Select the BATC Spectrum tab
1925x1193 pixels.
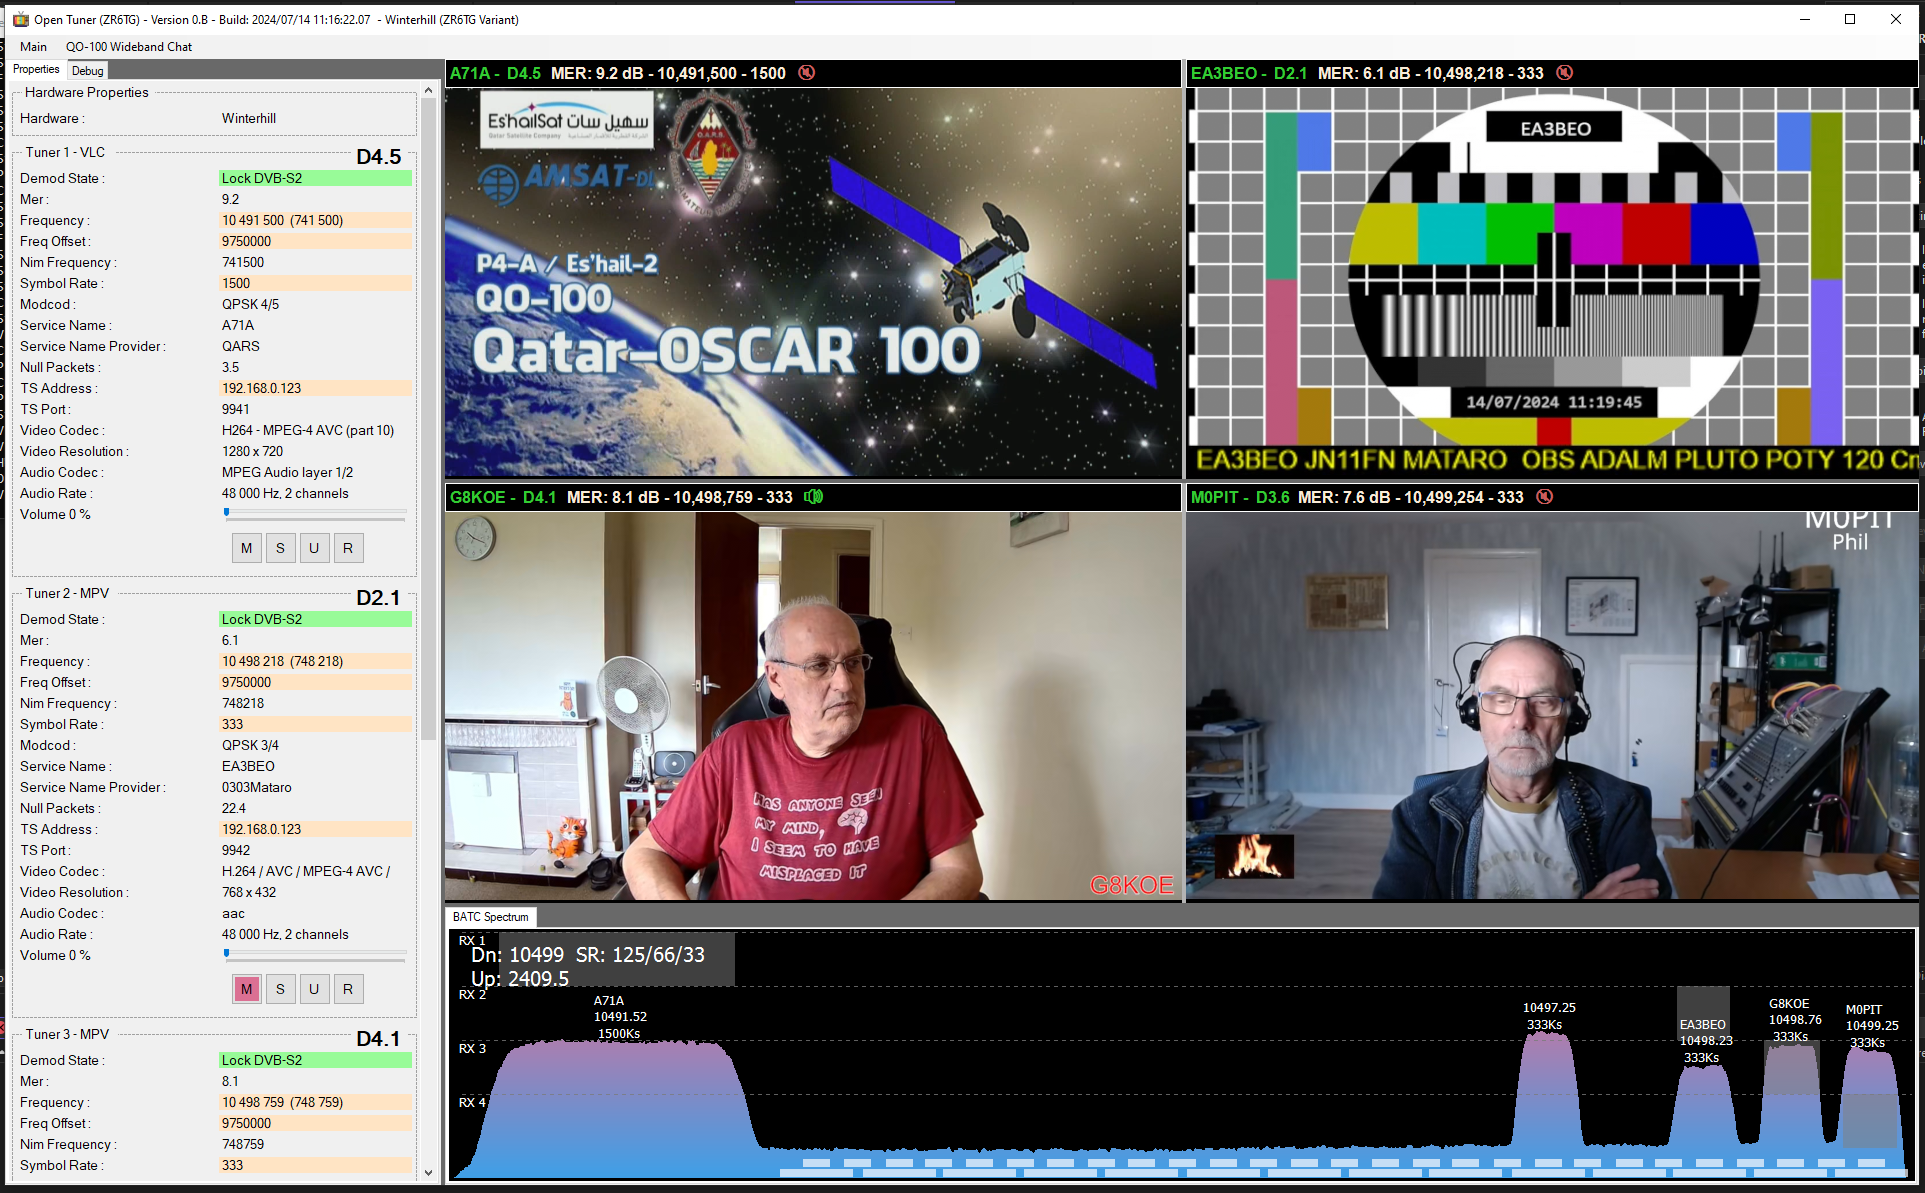click(491, 917)
